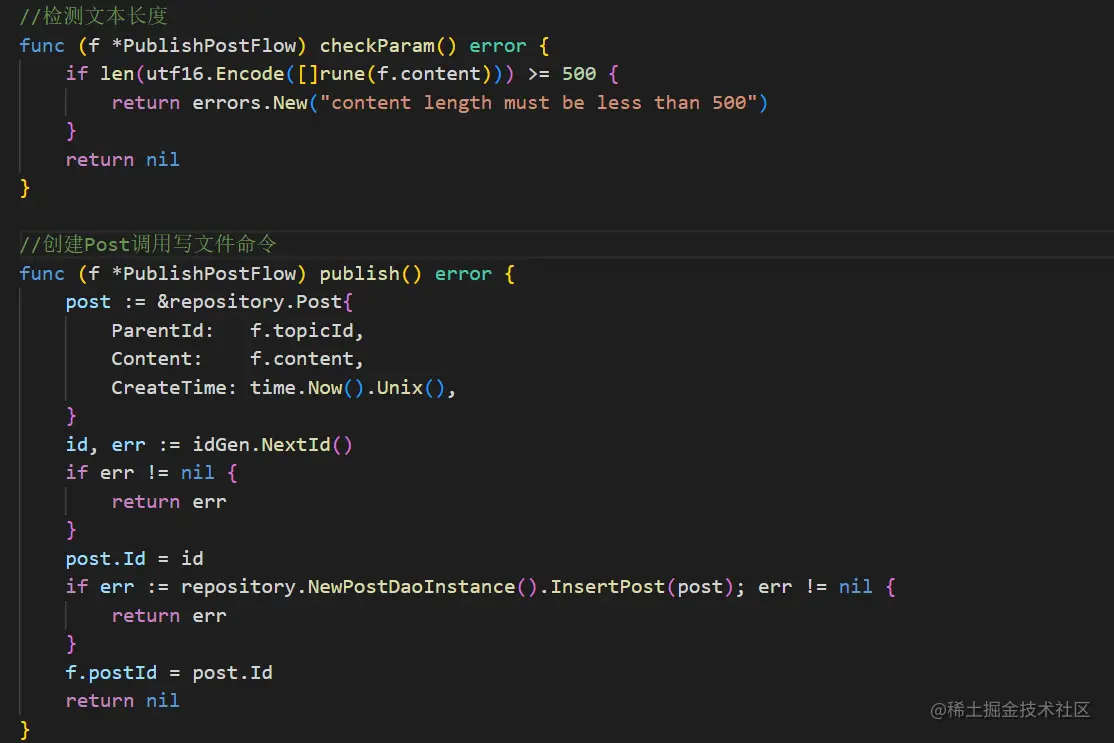Click the 'checkParam()' function name
The height and width of the screenshot is (743, 1114).
[x=388, y=45]
